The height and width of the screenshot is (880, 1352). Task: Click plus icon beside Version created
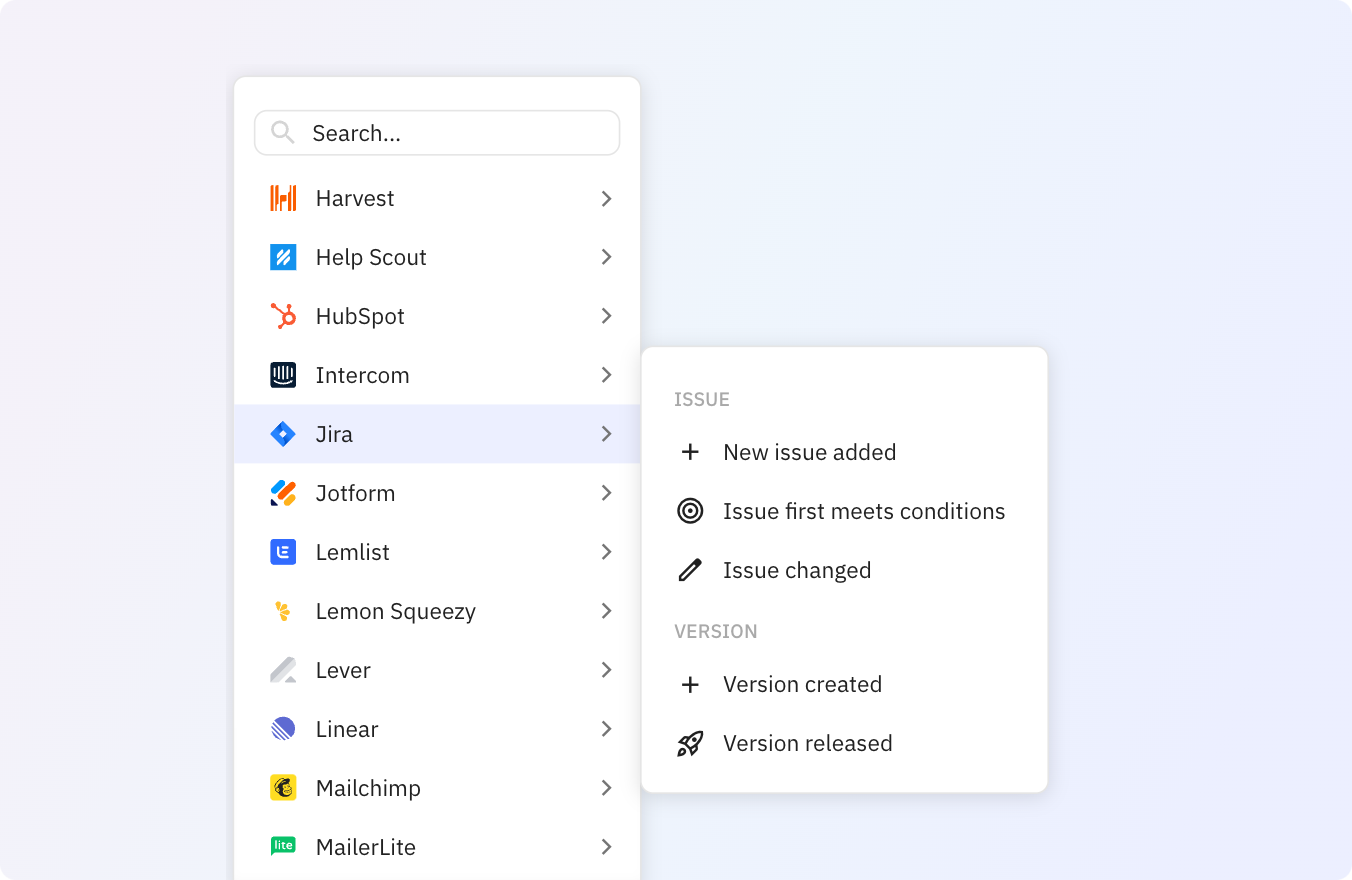pyautogui.click(x=690, y=684)
